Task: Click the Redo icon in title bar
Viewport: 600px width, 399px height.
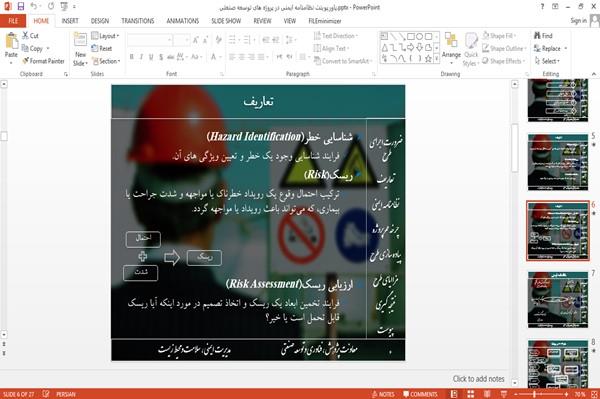Action: [x=51, y=6]
